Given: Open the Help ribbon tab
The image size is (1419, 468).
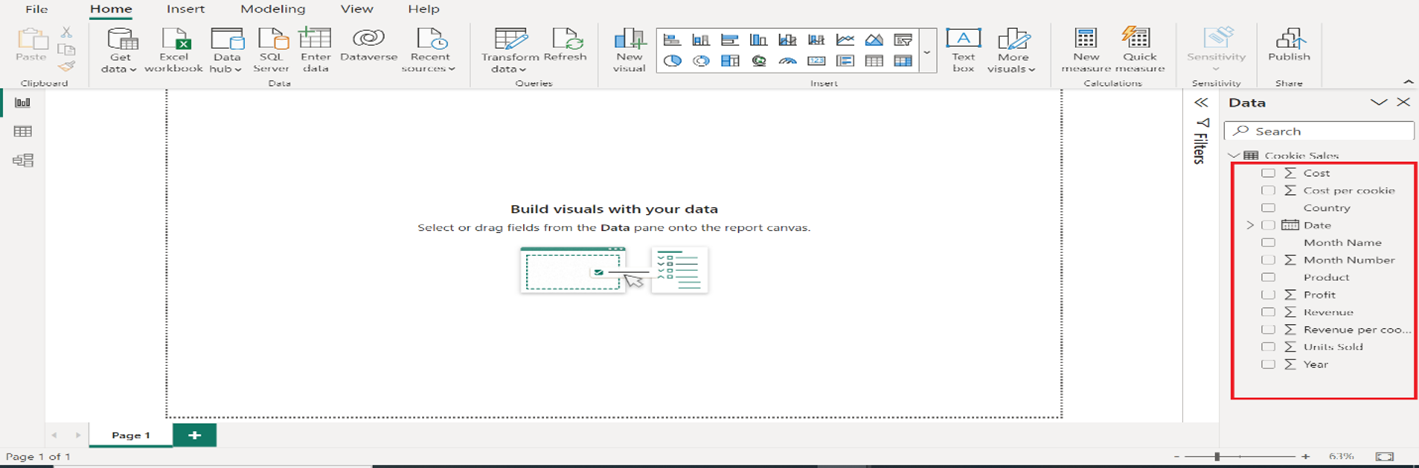Looking at the screenshot, I should (x=424, y=9).
